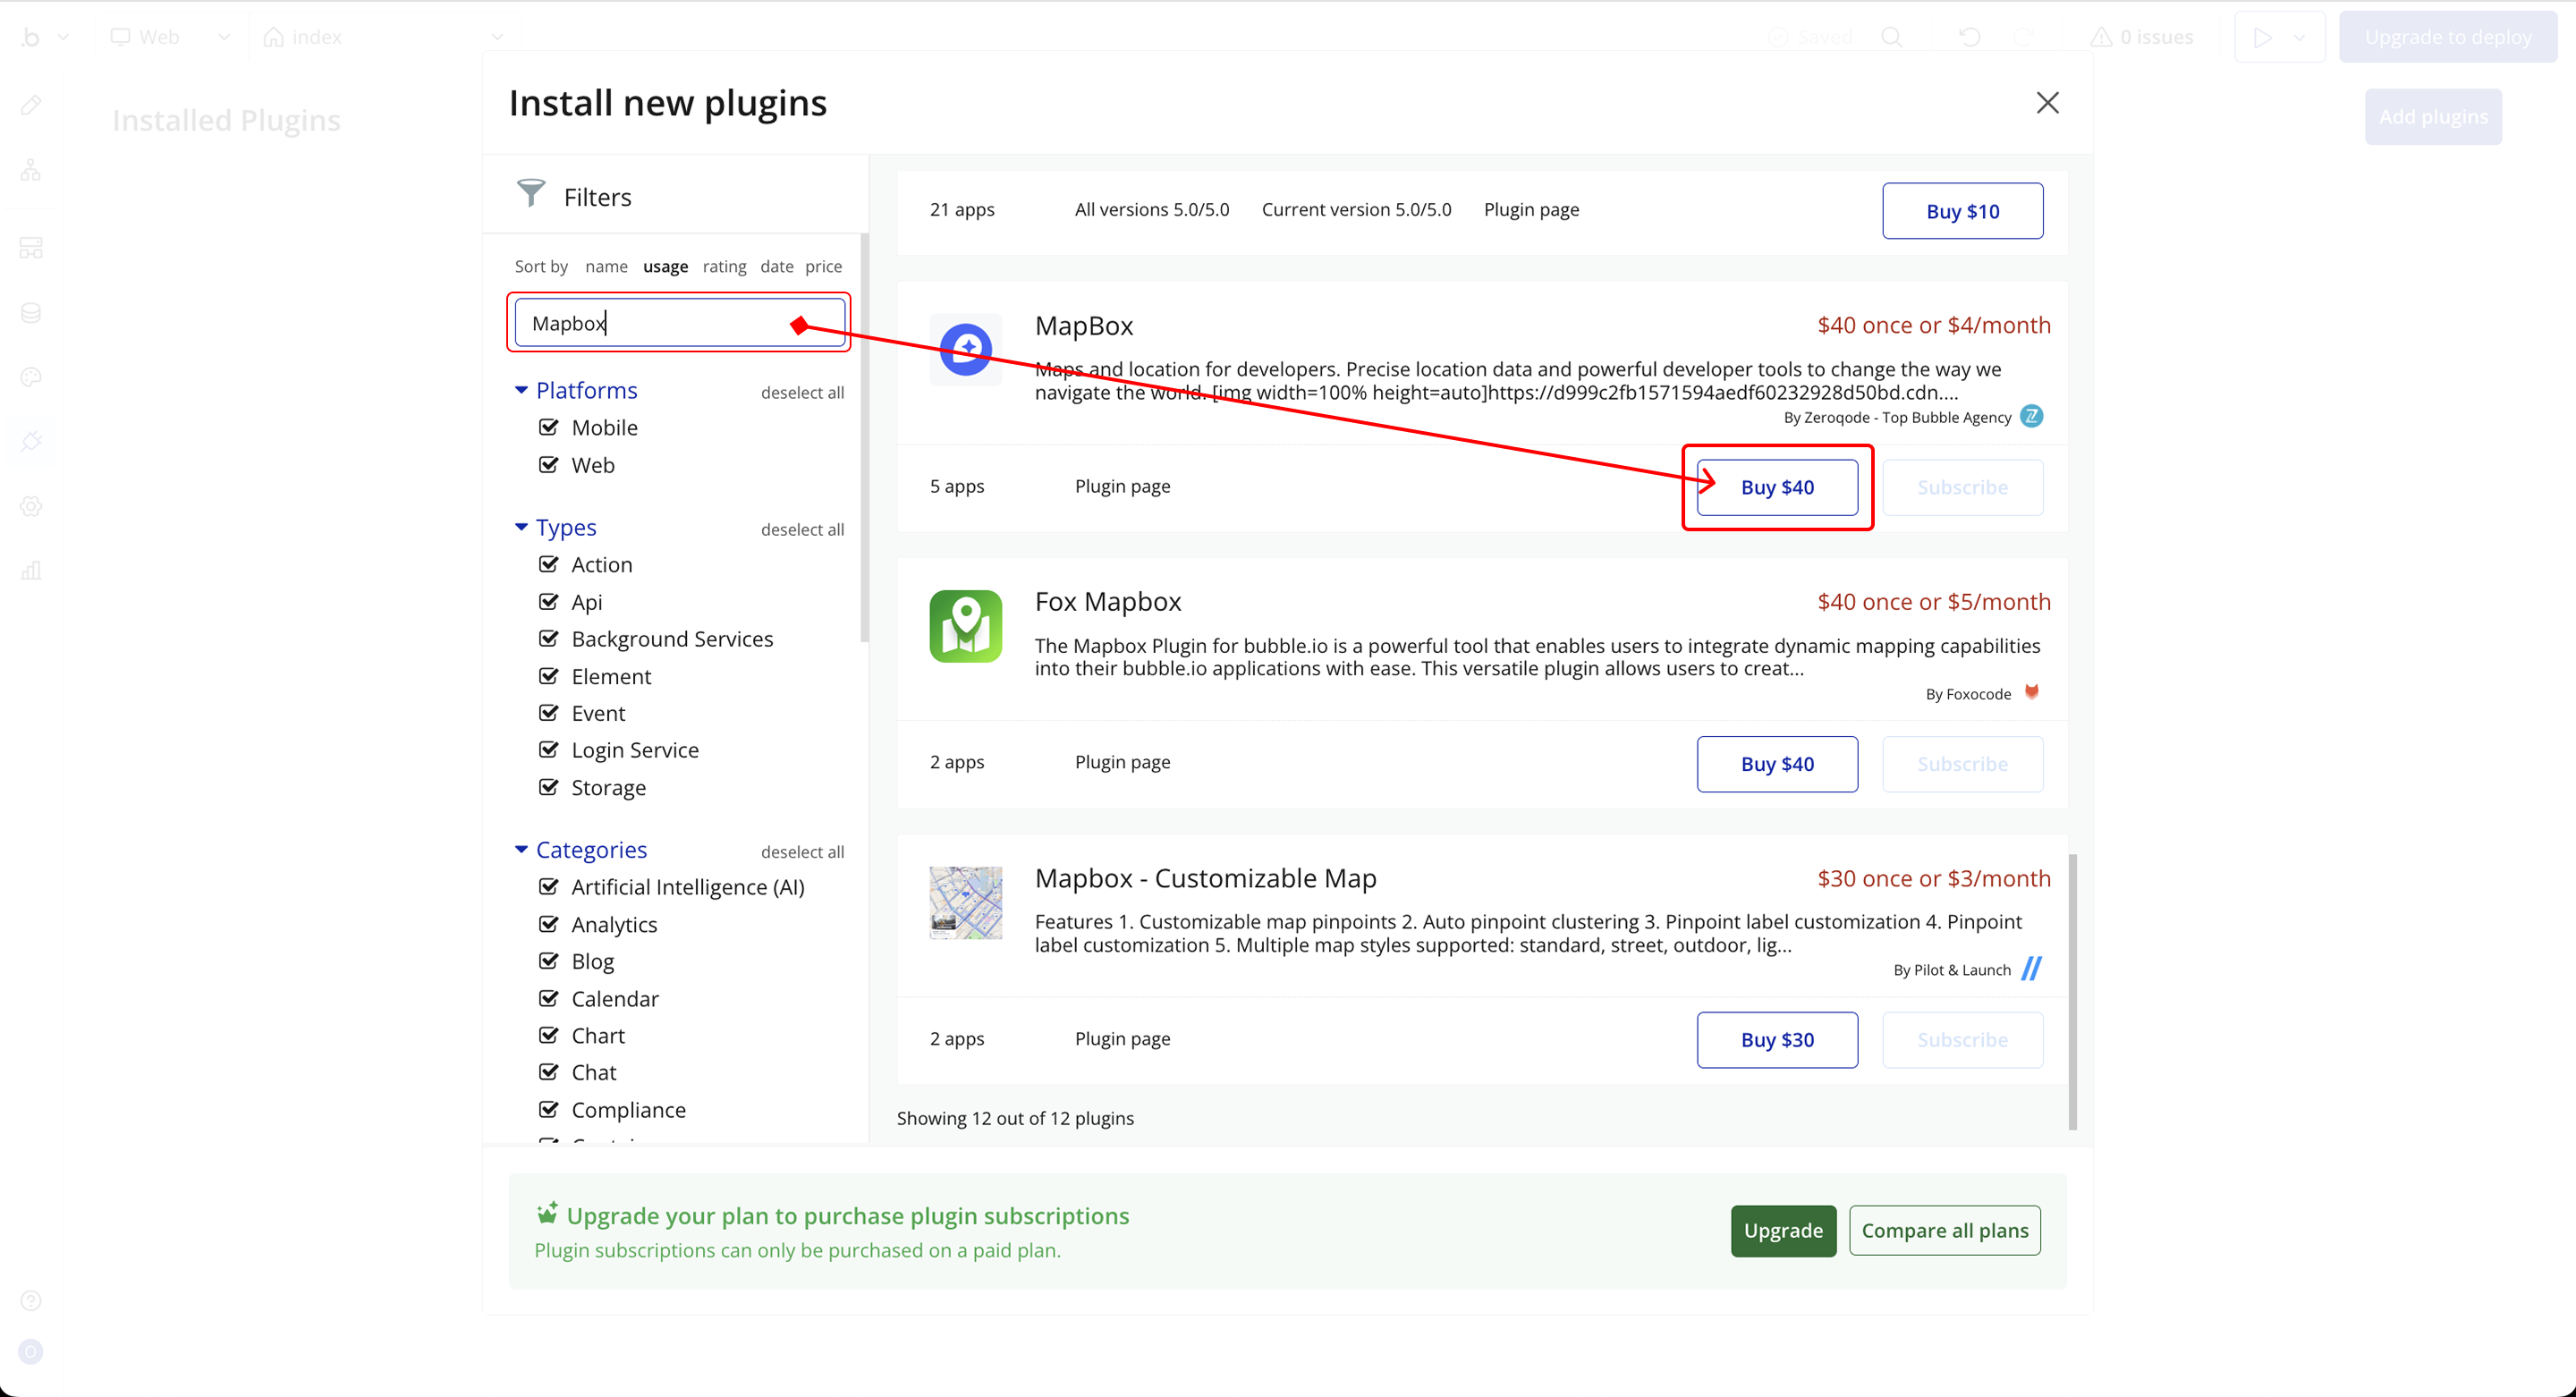Click the Mapbox search input field

pyautogui.click(x=680, y=323)
